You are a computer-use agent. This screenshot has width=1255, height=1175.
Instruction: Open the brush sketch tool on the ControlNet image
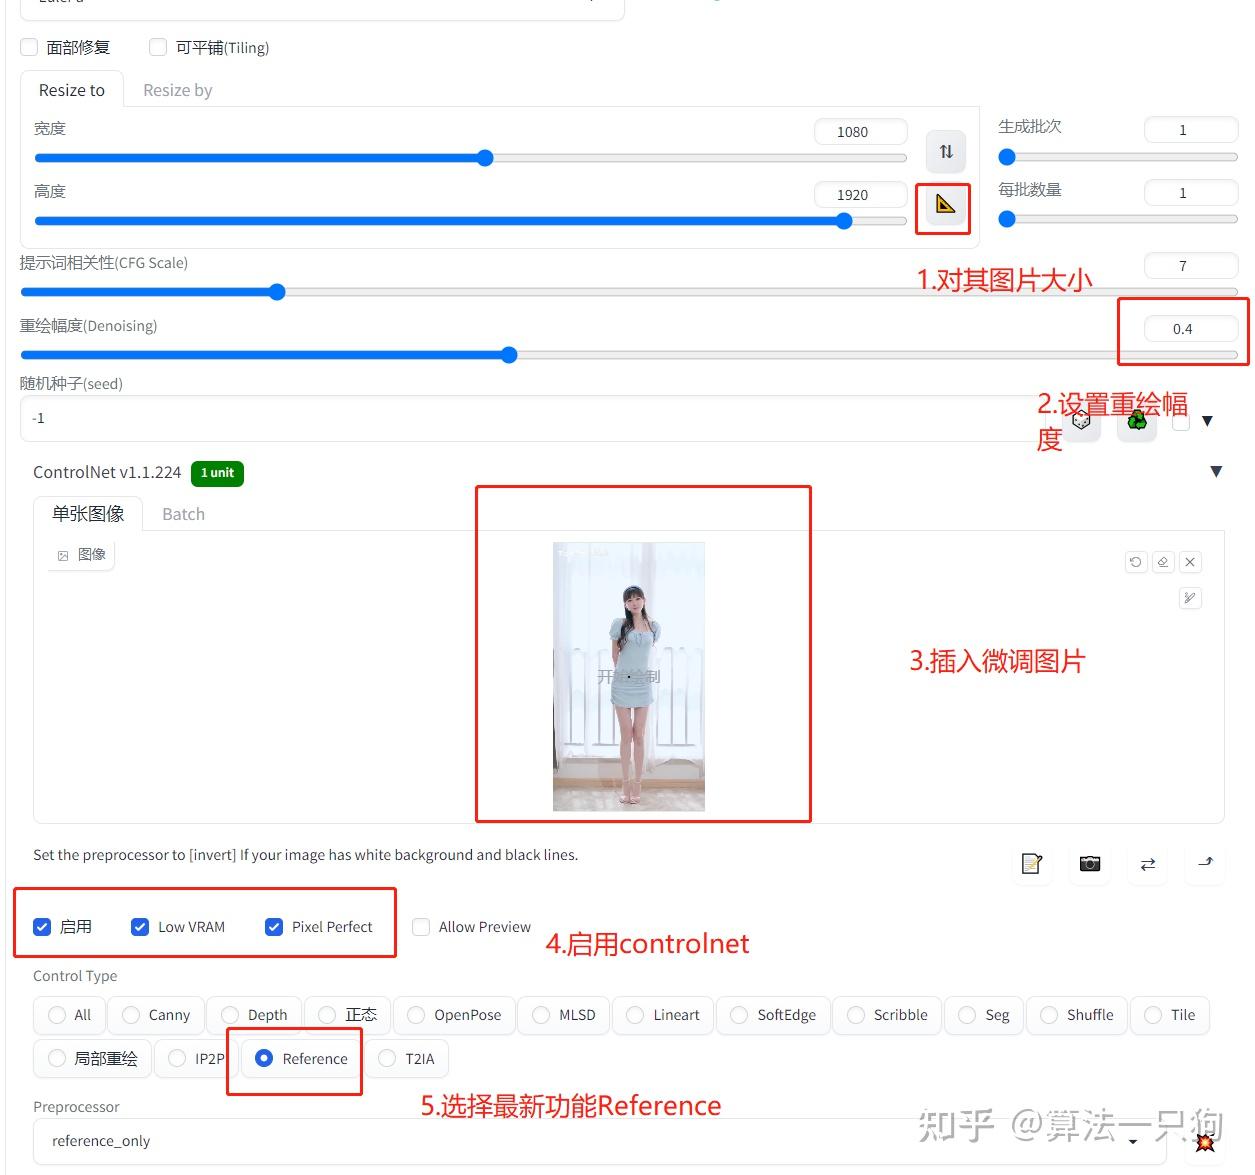point(1189,598)
